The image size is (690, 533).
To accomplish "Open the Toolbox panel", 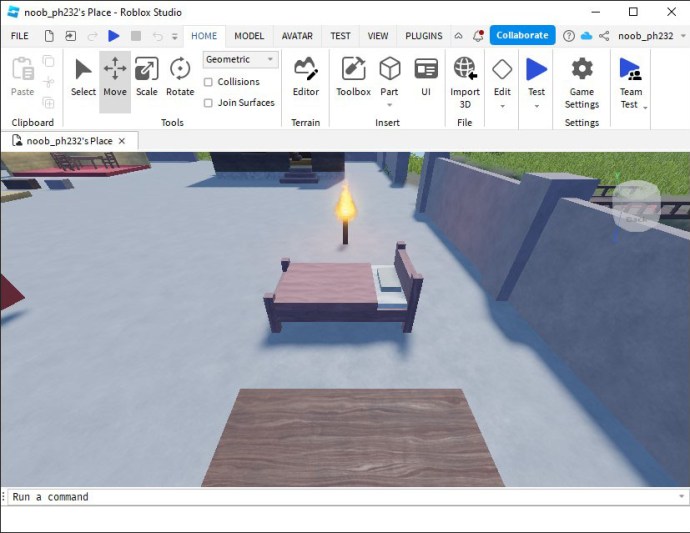I will 353,77.
